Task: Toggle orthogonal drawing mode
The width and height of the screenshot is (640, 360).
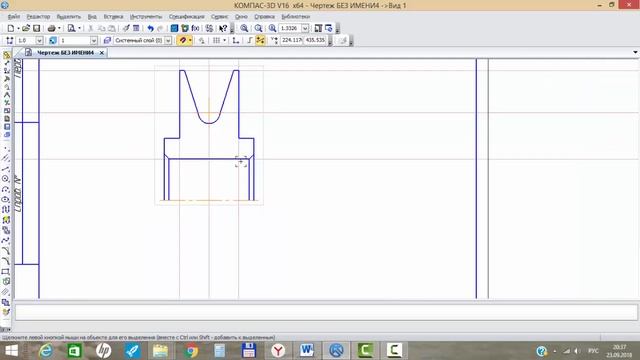Action: pos(250,40)
